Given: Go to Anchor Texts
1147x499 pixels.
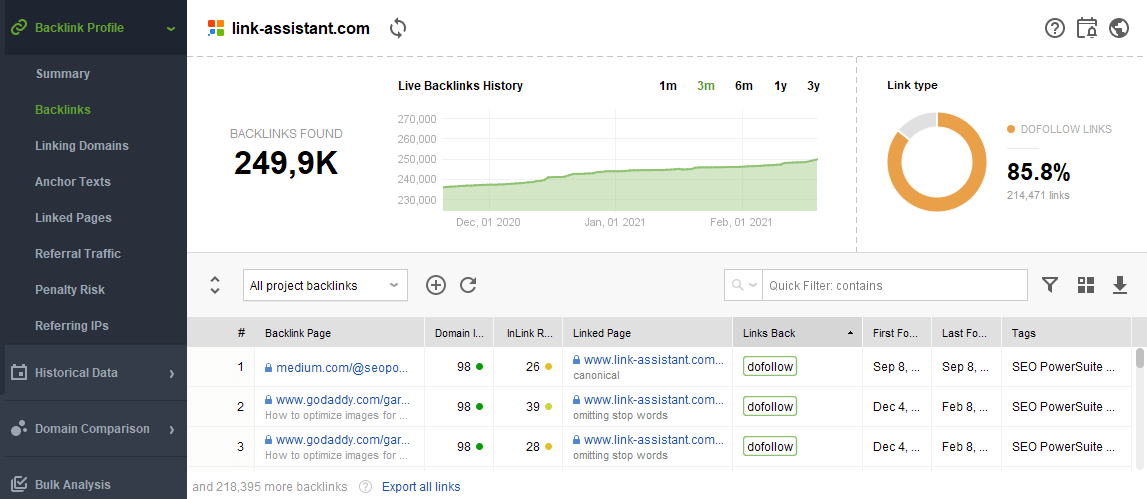Looking at the screenshot, I should coord(72,181).
